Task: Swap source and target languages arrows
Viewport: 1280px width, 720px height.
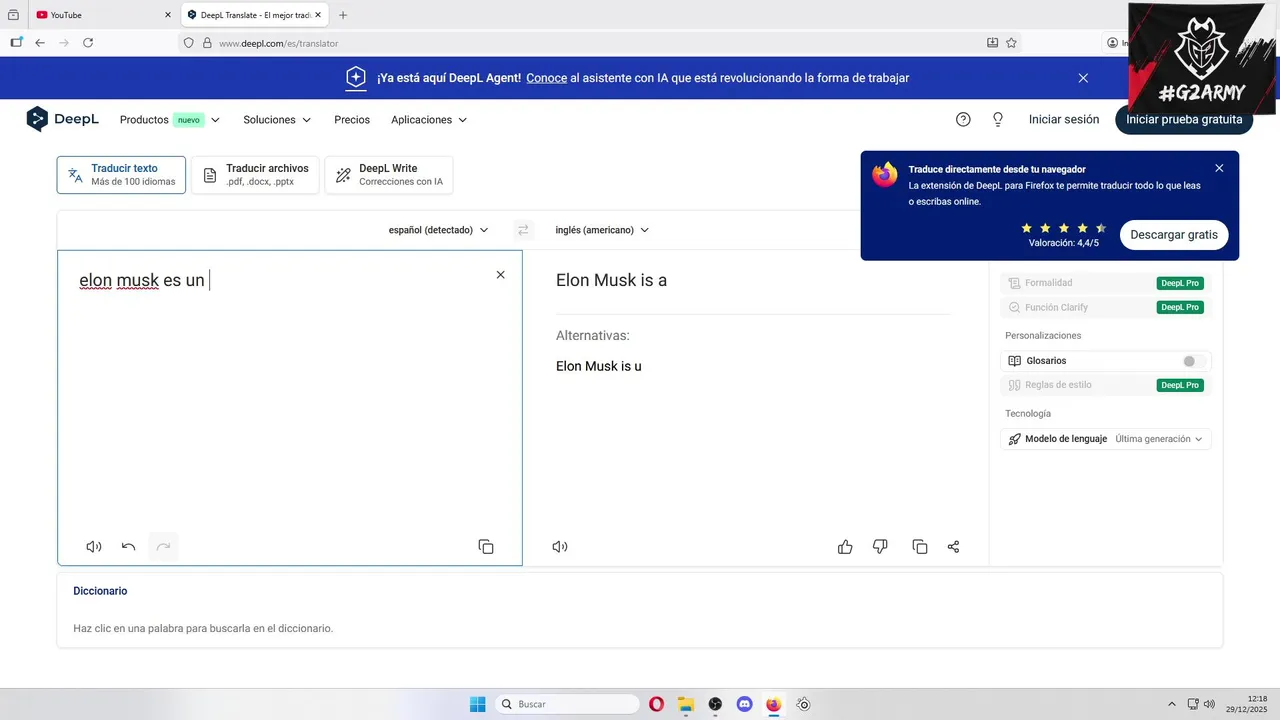Action: (522, 230)
